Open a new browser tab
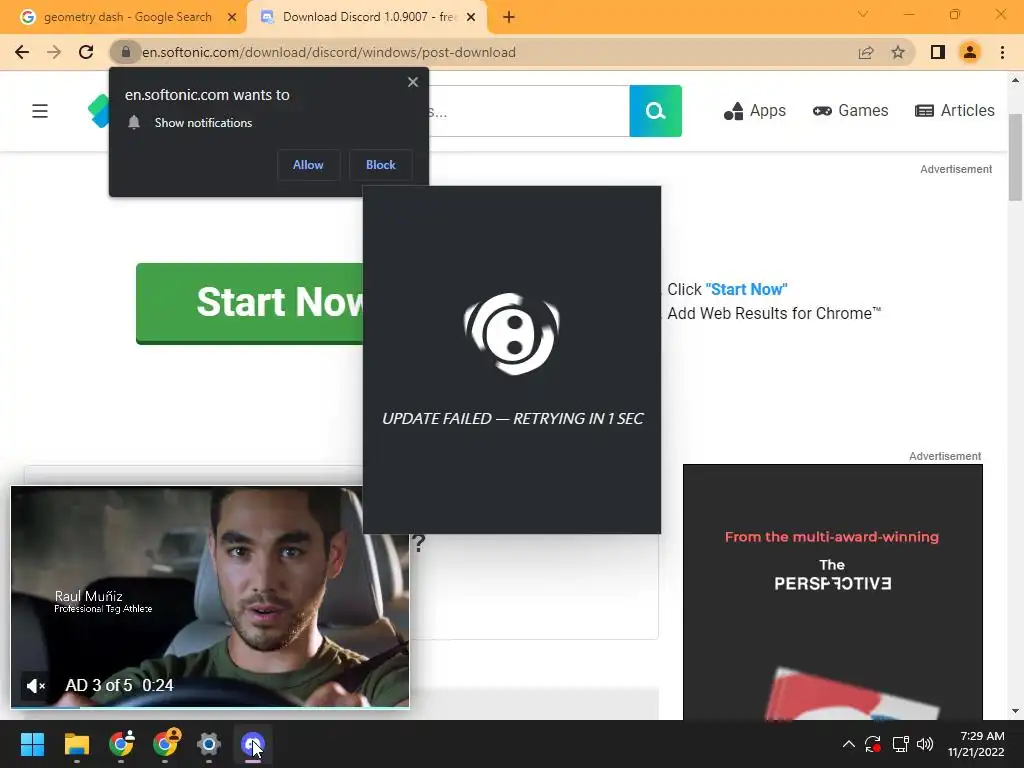Image resolution: width=1024 pixels, height=768 pixels. click(x=509, y=17)
